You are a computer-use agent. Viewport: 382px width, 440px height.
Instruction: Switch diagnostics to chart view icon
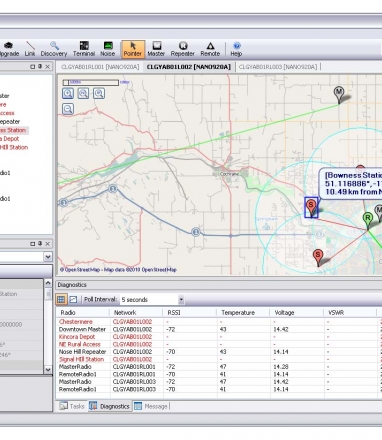(73, 299)
